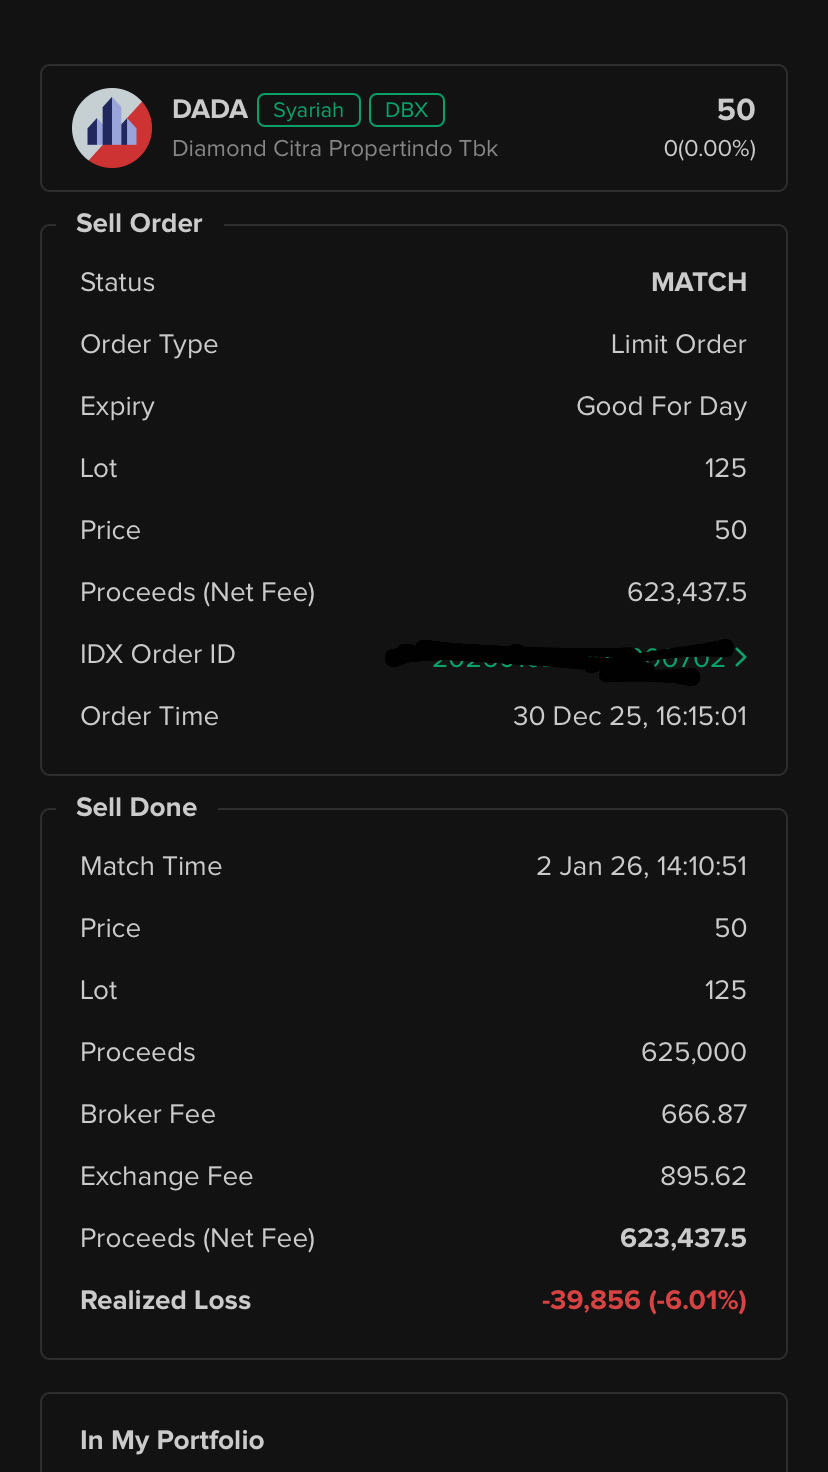Tap the Sell Done section heading
This screenshot has width=828, height=1472.
click(x=136, y=807)
